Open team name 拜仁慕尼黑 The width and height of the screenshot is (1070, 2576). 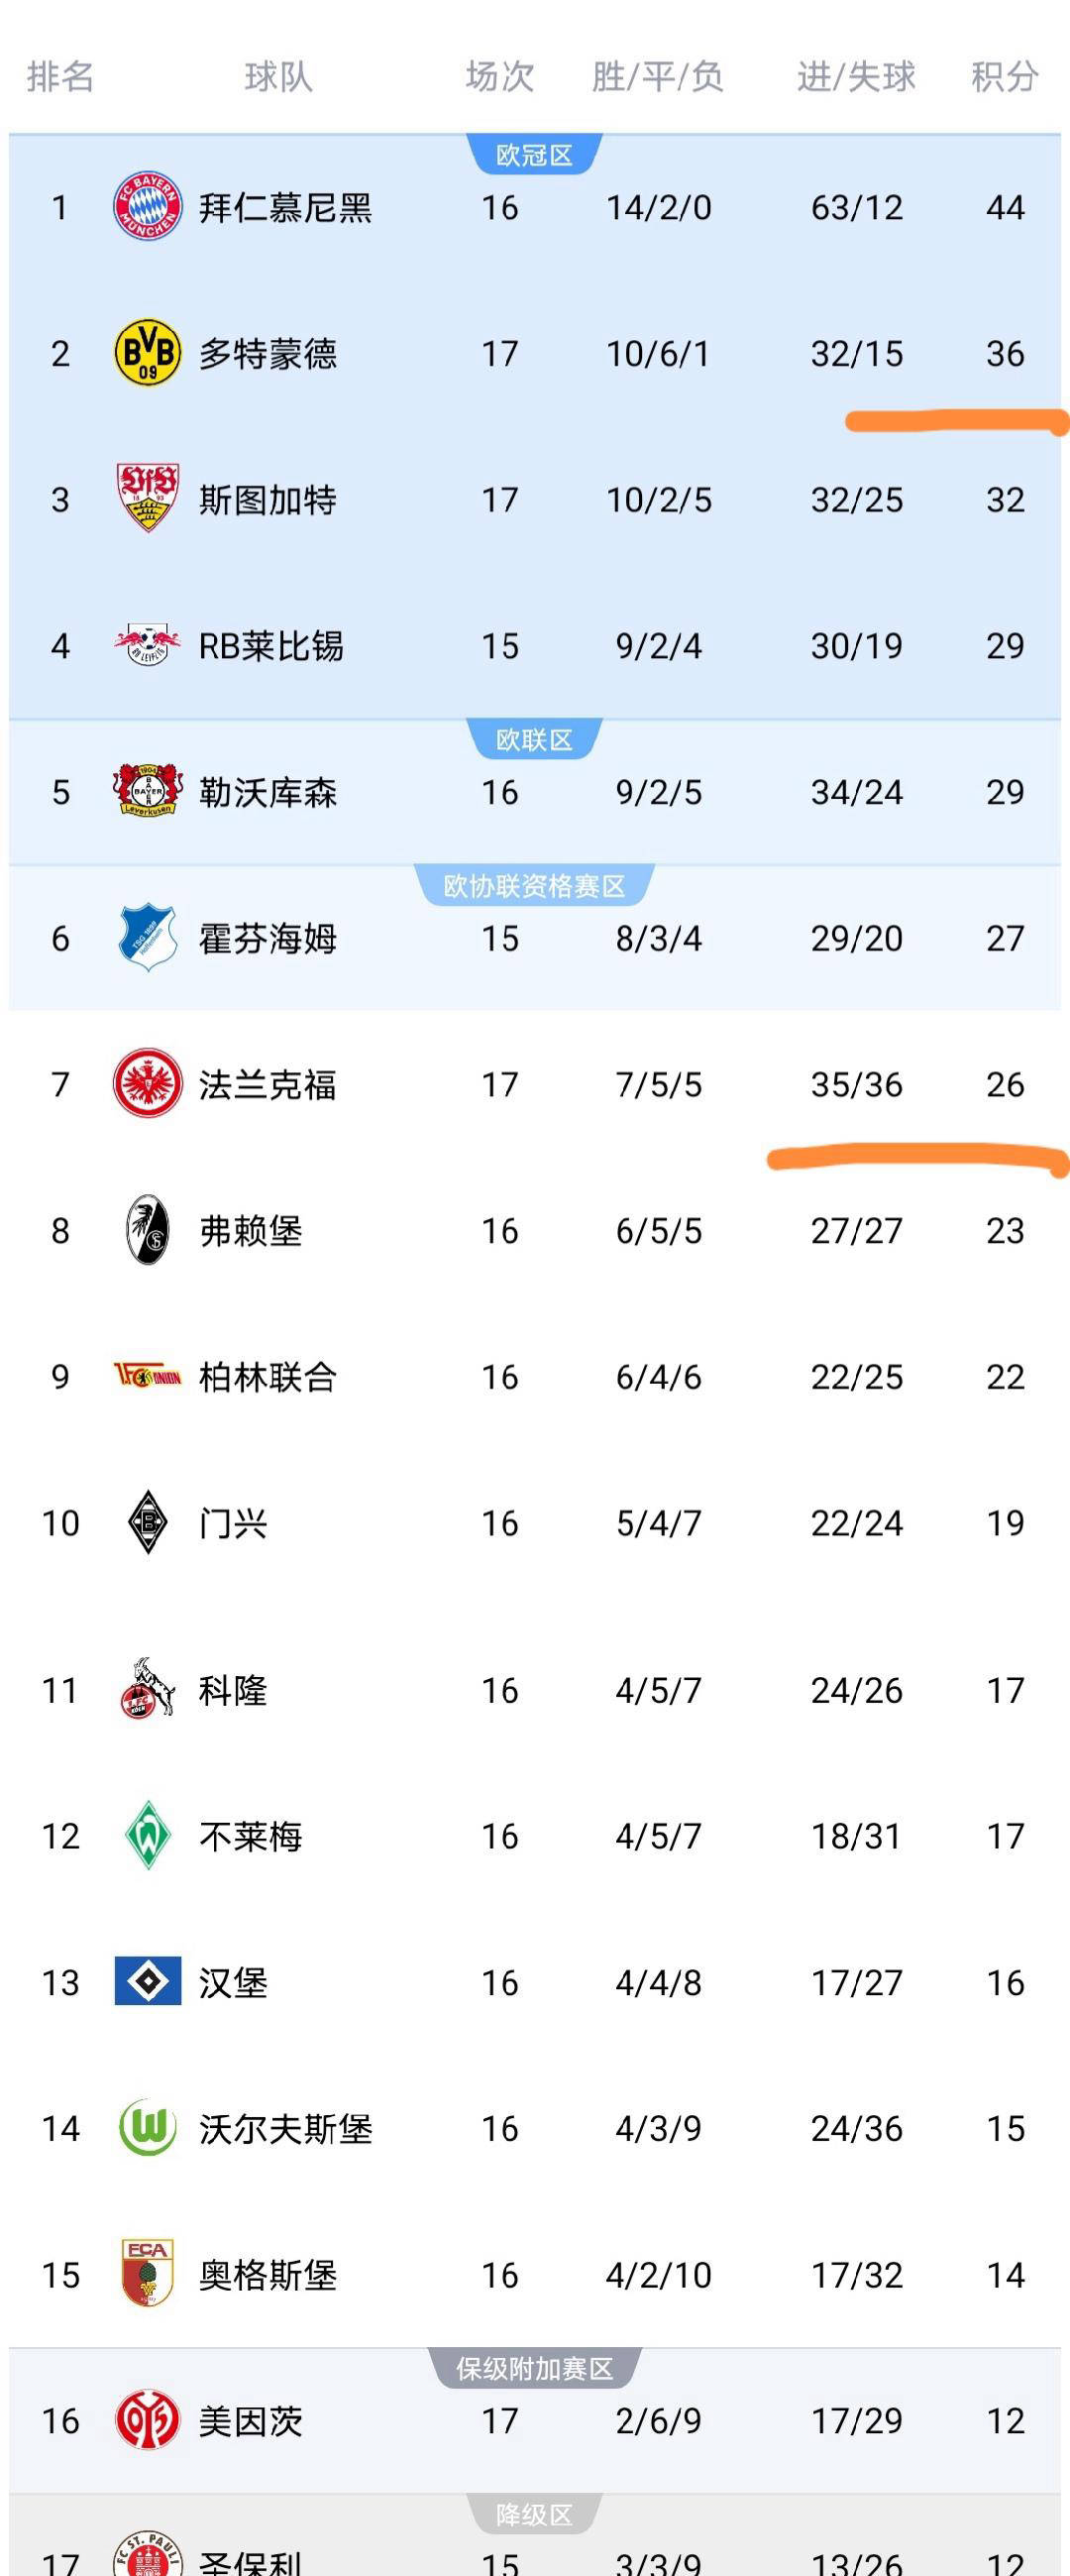285,208
